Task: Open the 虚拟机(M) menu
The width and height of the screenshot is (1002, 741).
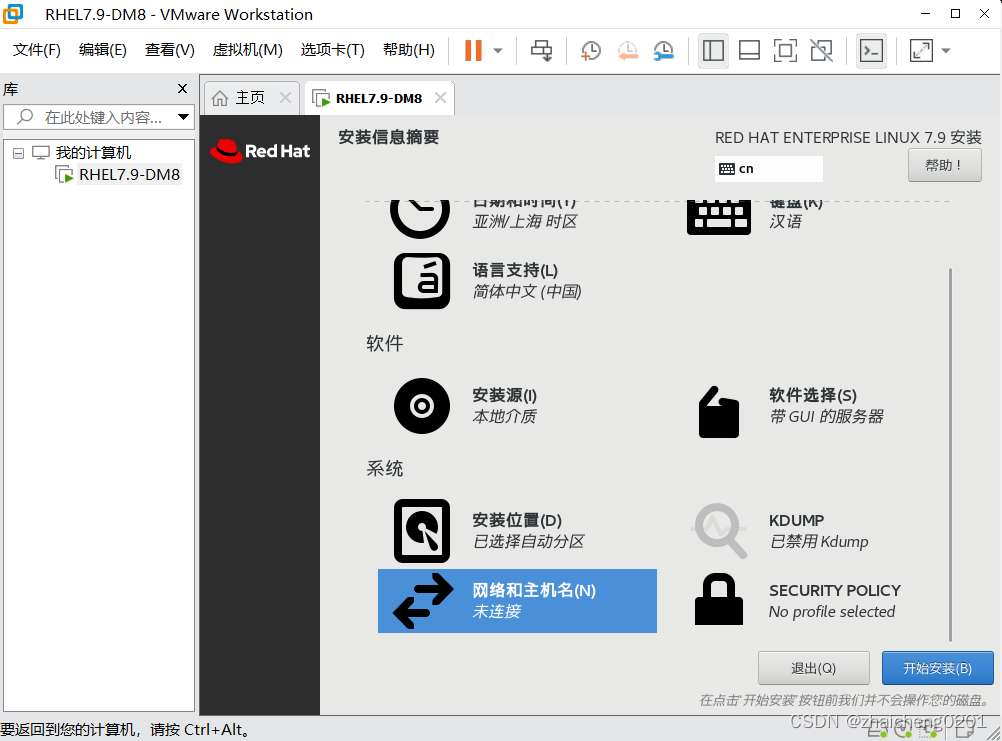Action: pos(247,50)
